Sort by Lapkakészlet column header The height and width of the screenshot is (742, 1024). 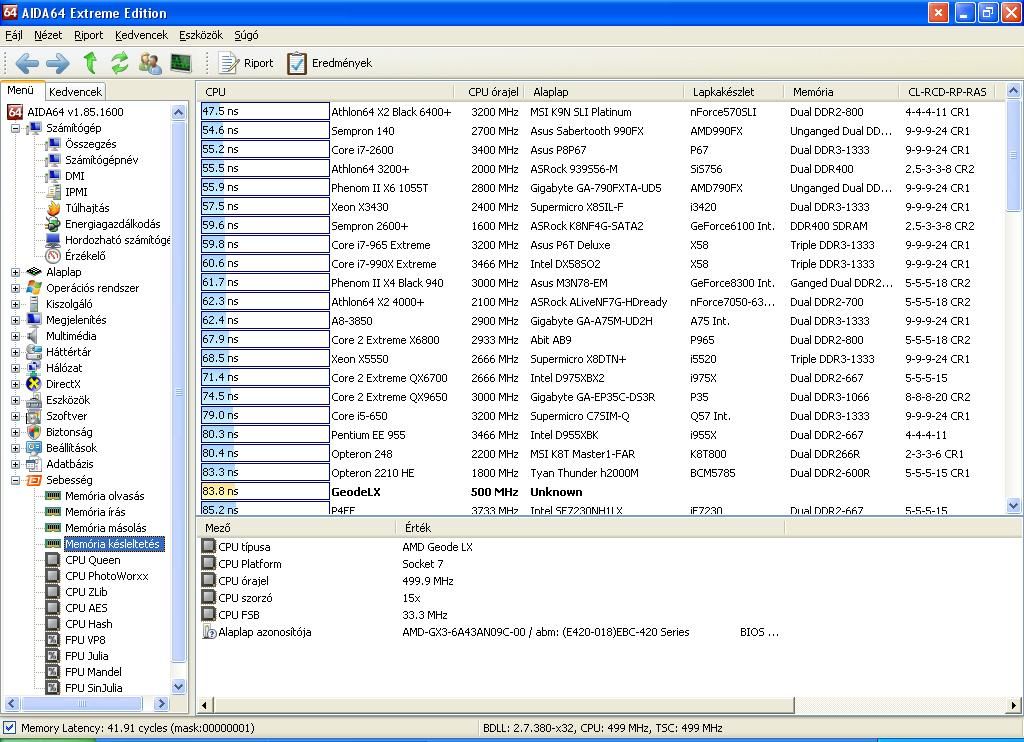(733, 92)
